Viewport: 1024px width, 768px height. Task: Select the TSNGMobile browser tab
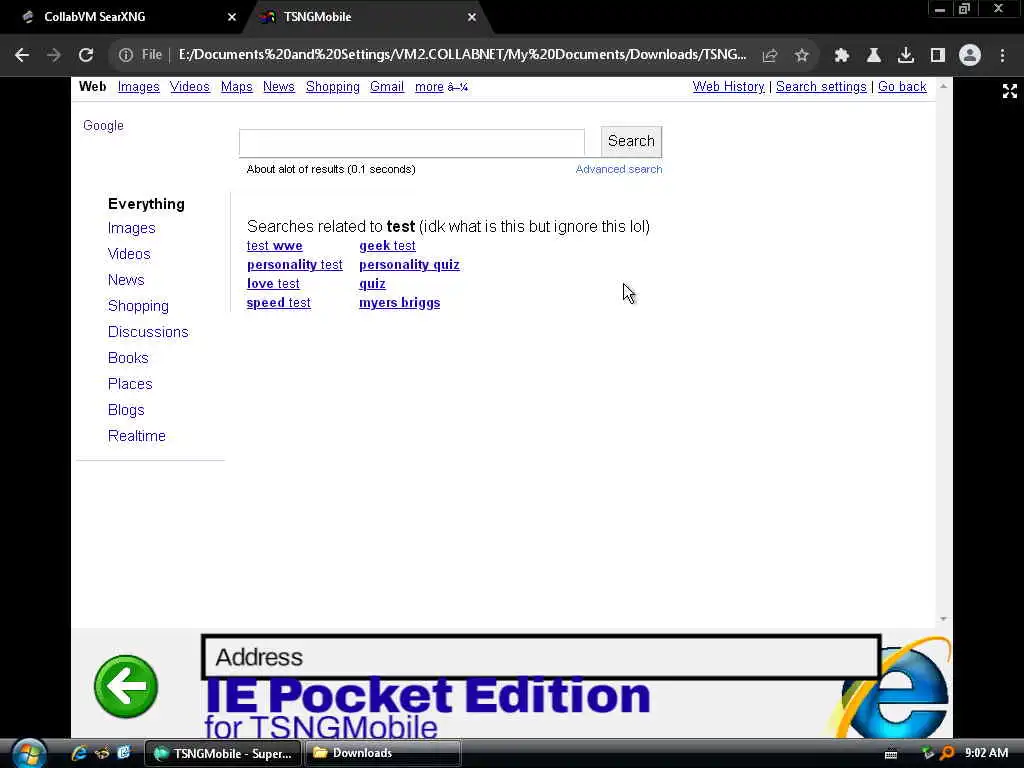click(x=366, y=17)
